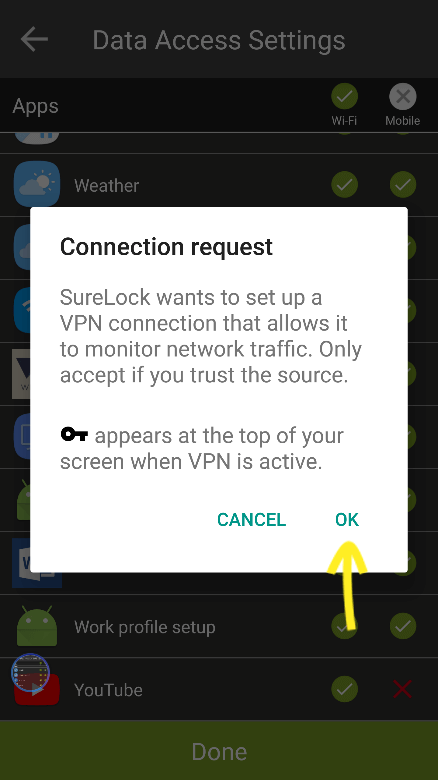Image resolution: width=438 pixels, height=780 pixels.
Task: Toggle Work profile setup Mobile checkmark
Action: tap(403, 626)
